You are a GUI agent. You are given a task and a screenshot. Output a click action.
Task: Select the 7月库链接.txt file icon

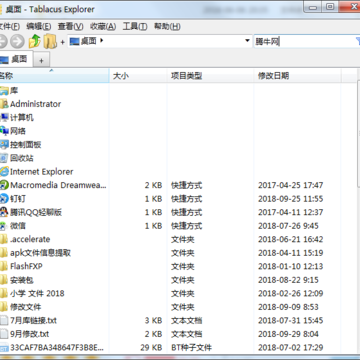4,320
